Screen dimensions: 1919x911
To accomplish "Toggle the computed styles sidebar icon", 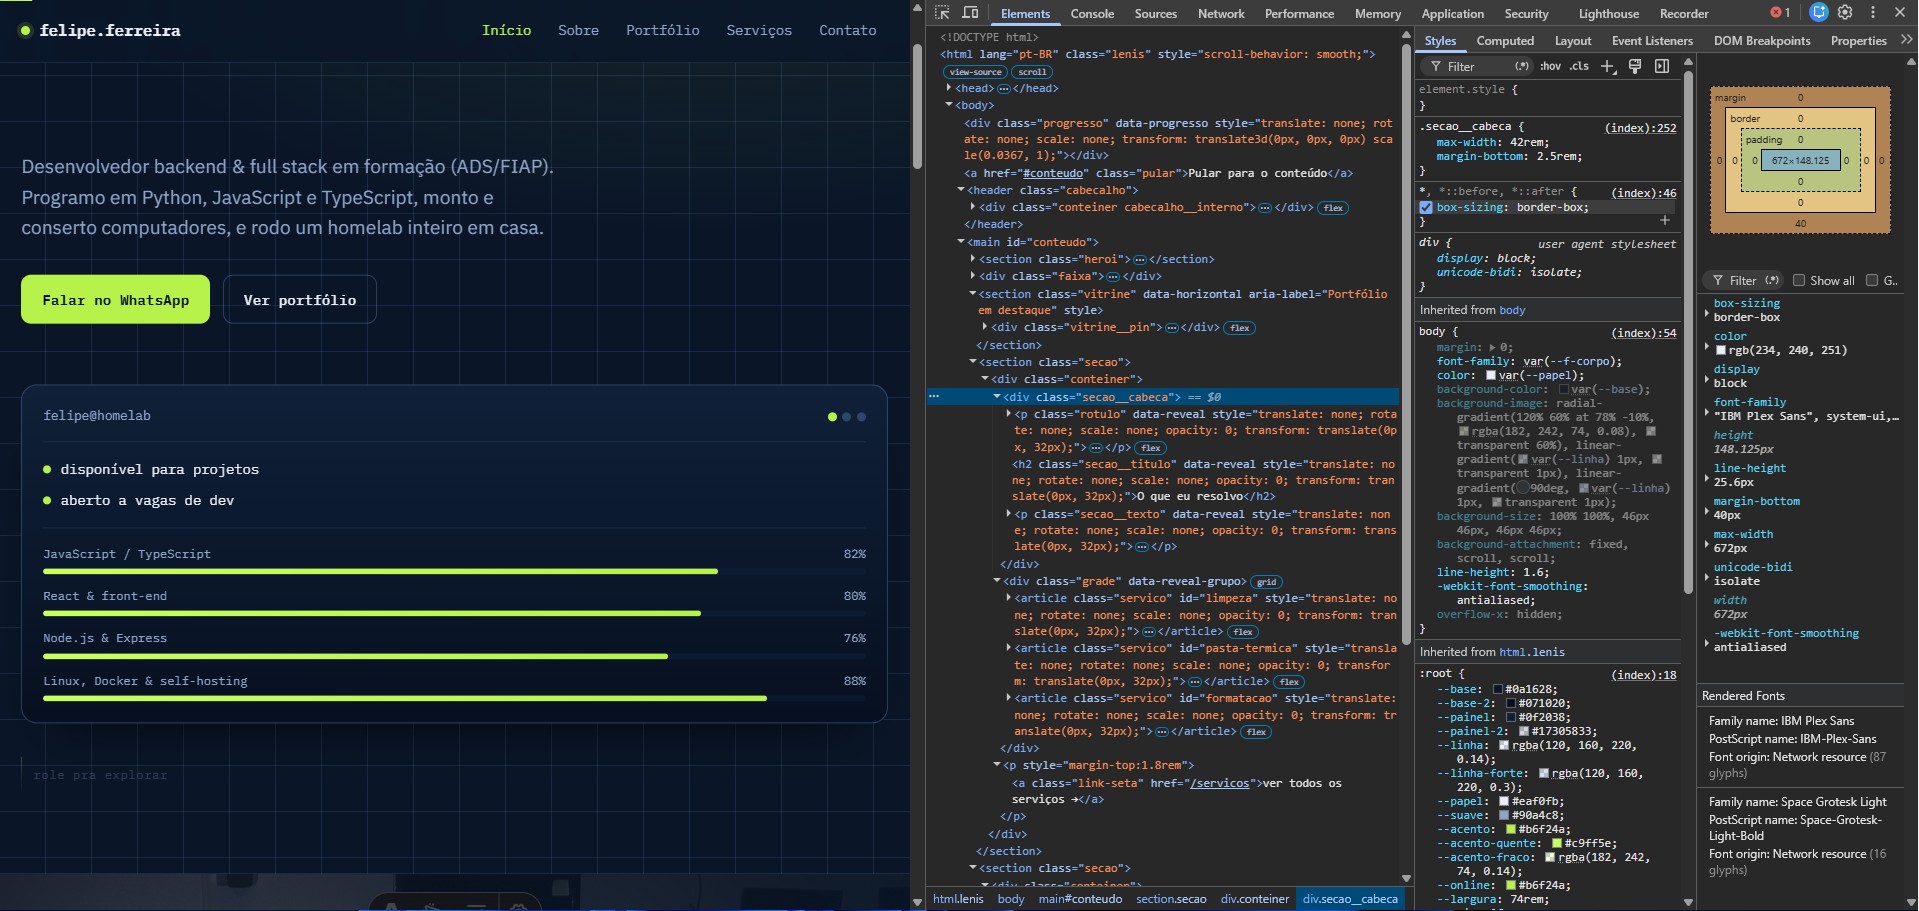I will [1662, 66].
